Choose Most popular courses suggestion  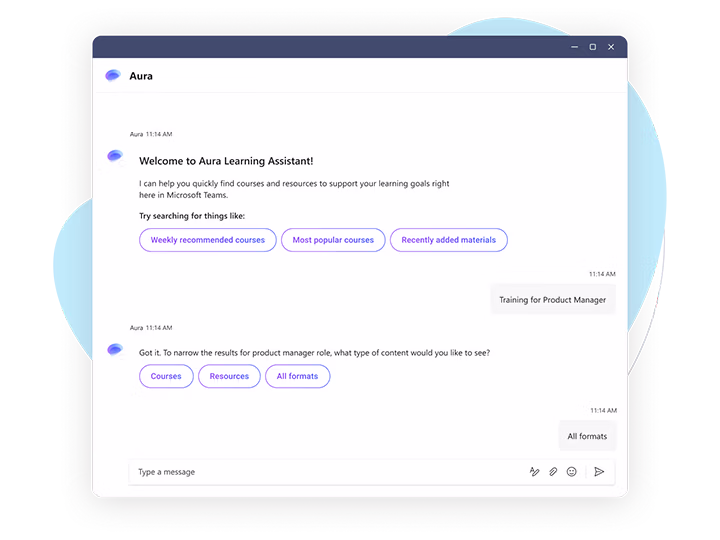(333, 240)
